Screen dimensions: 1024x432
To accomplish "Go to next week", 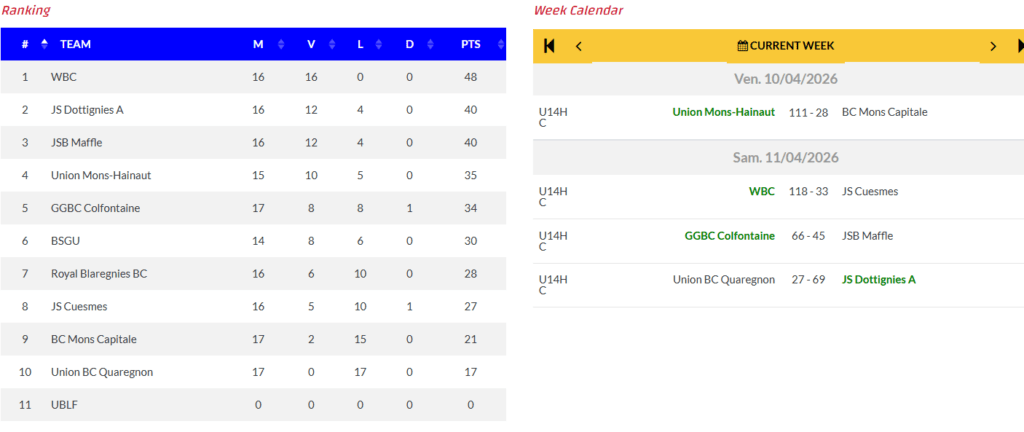I will [x=993, y=46].
